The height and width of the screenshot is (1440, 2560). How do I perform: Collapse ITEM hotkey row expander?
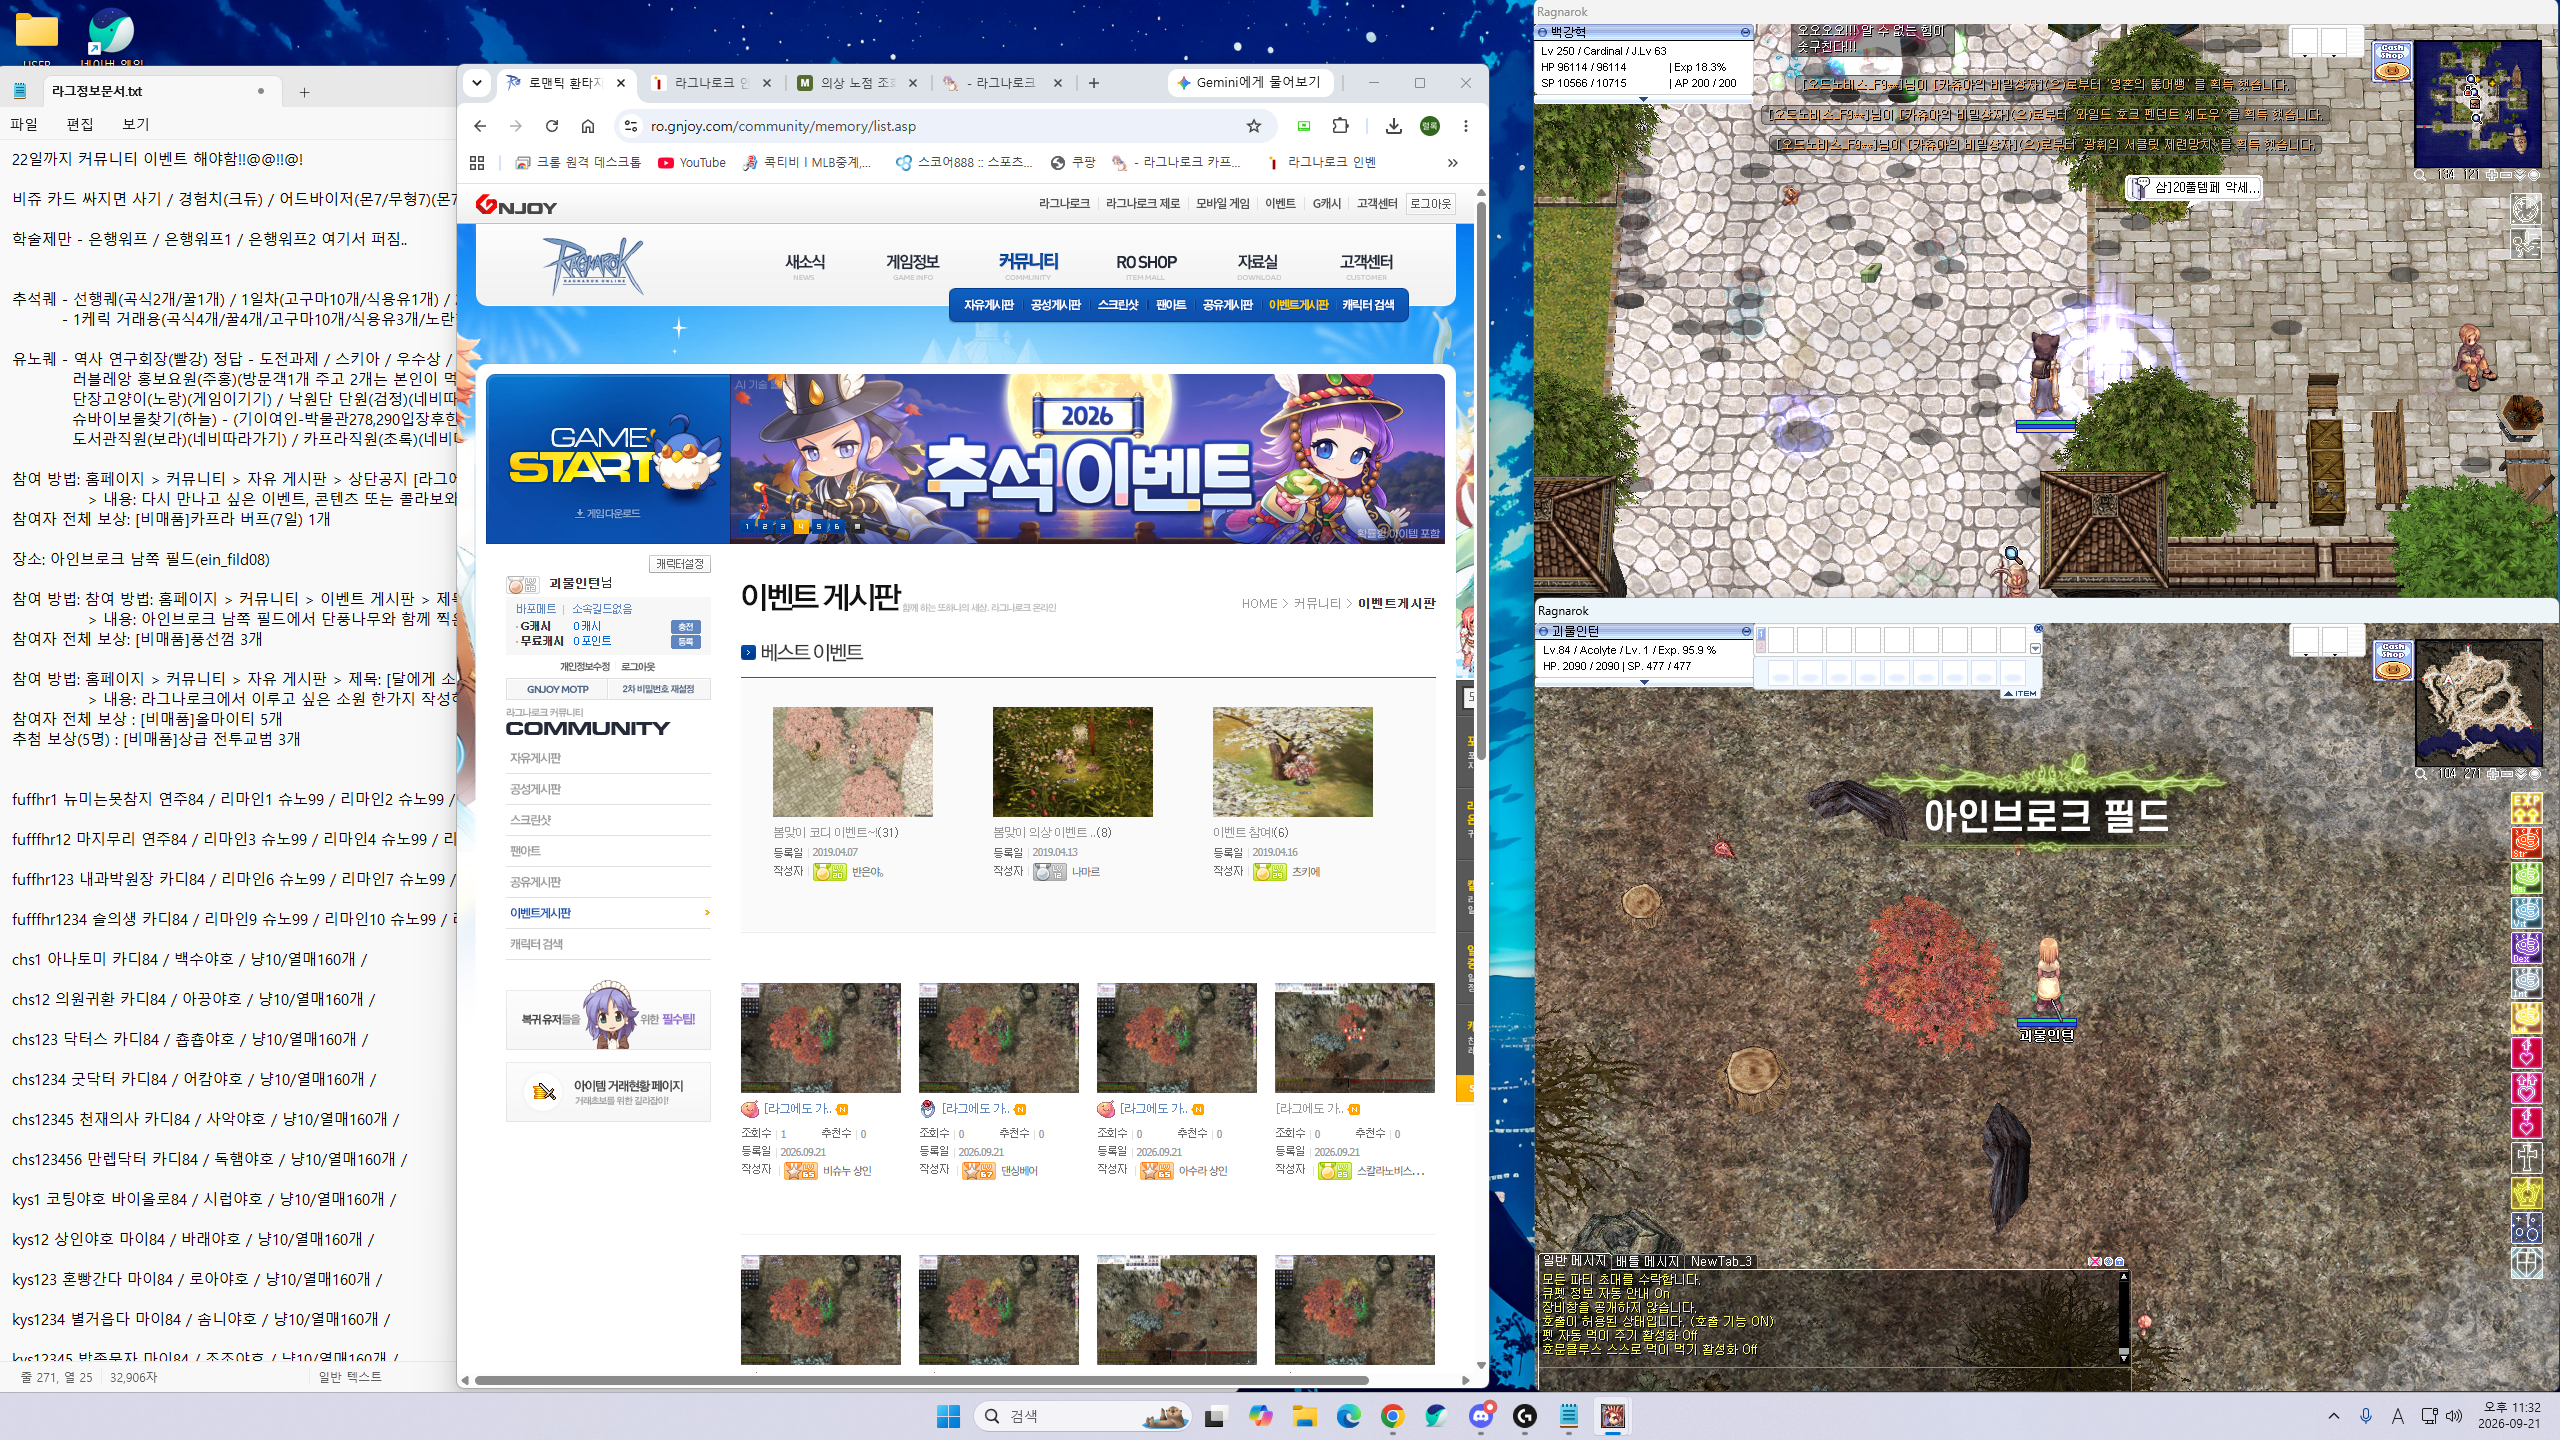click(2020, 693)
